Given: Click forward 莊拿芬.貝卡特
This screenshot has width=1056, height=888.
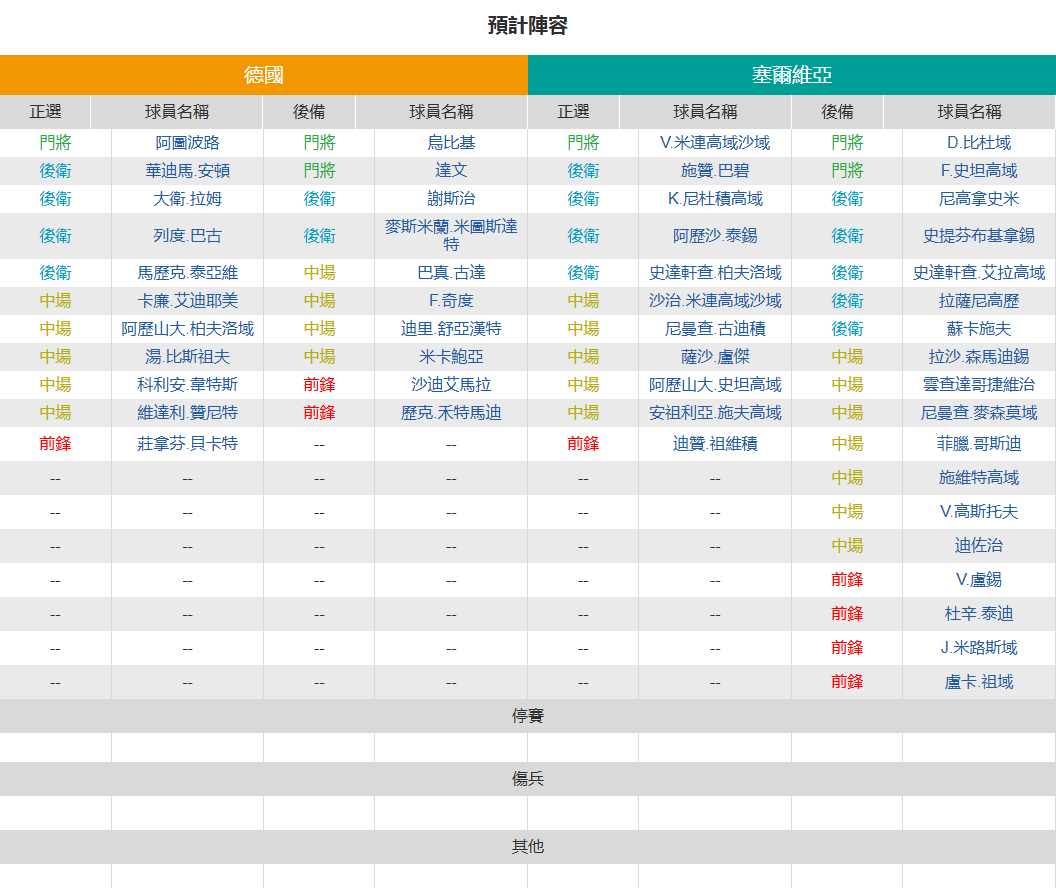Looking at the screenshot, I should [187, 444].
